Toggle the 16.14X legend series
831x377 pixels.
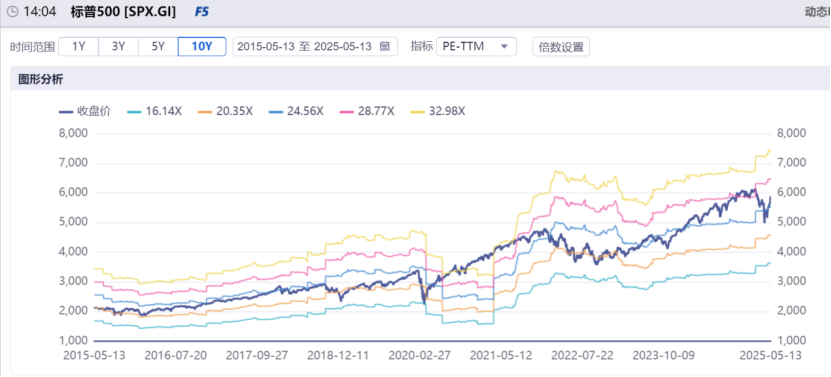[155, 111]
